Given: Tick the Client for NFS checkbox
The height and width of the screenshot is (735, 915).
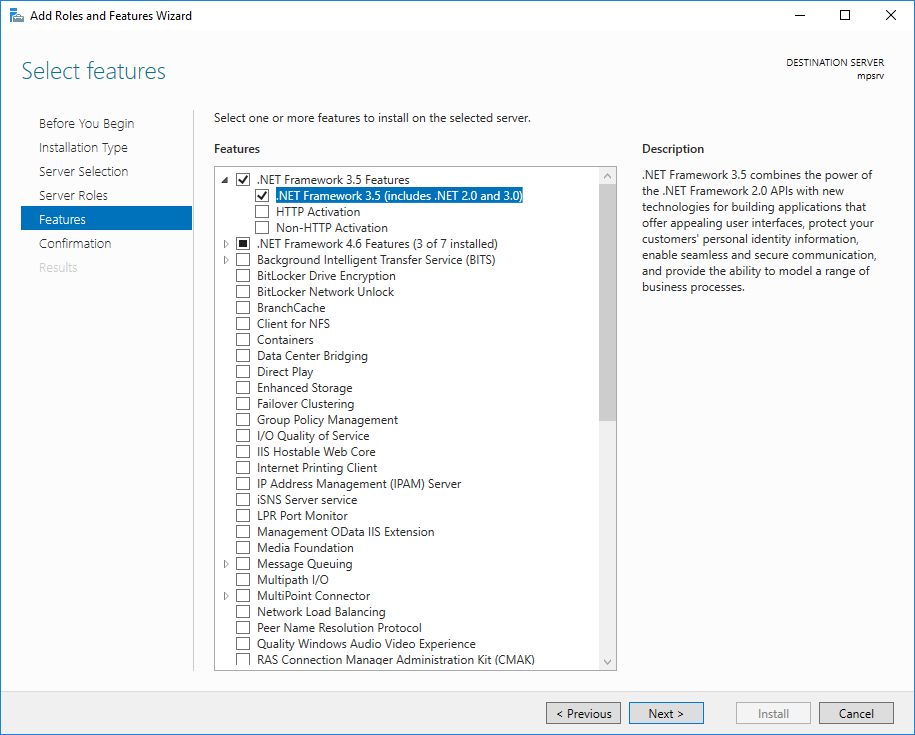Looking at the screenshot, I should tap(243, 324).
